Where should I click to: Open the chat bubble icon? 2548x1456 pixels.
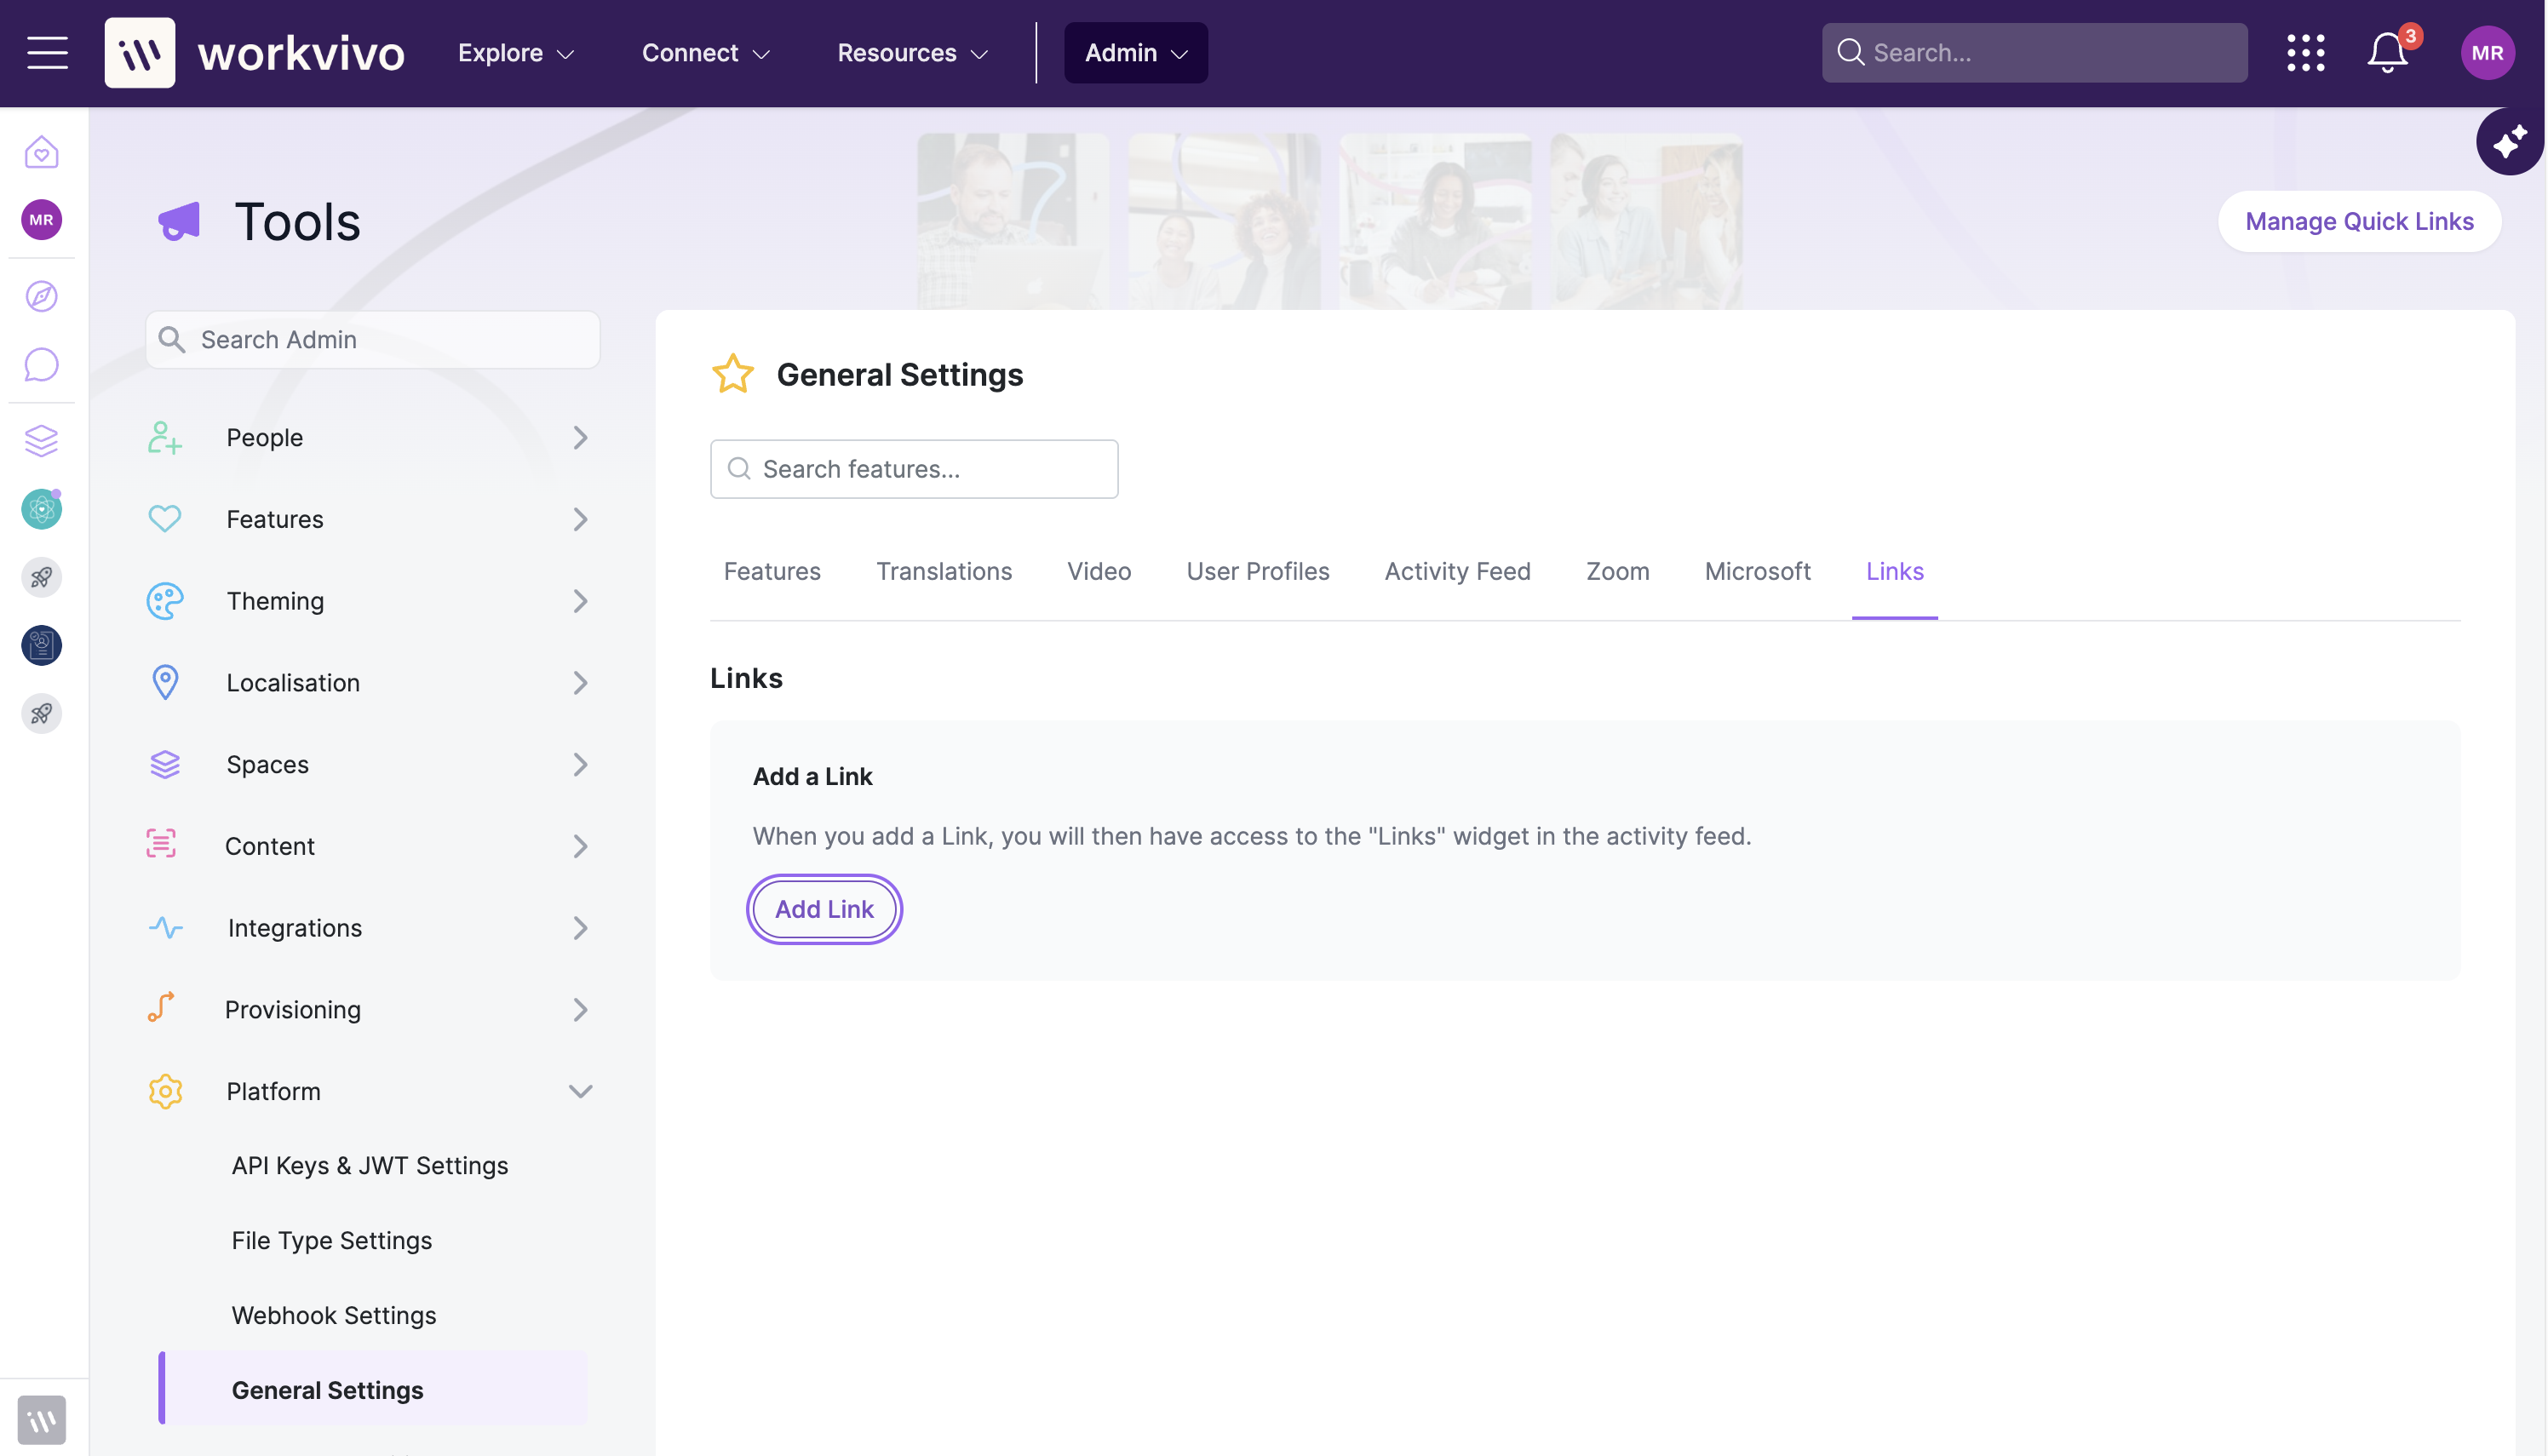pos(42,364)
